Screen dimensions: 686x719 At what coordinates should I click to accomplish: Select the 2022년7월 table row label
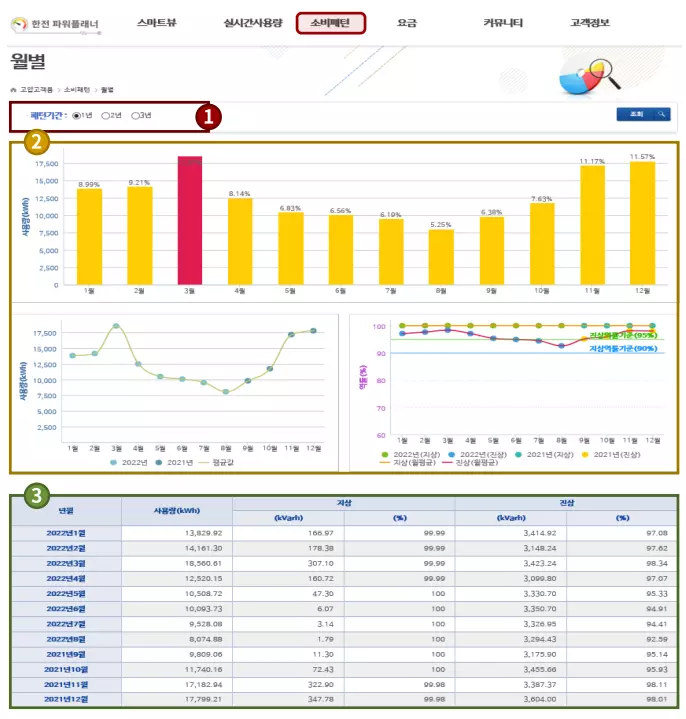66,624
